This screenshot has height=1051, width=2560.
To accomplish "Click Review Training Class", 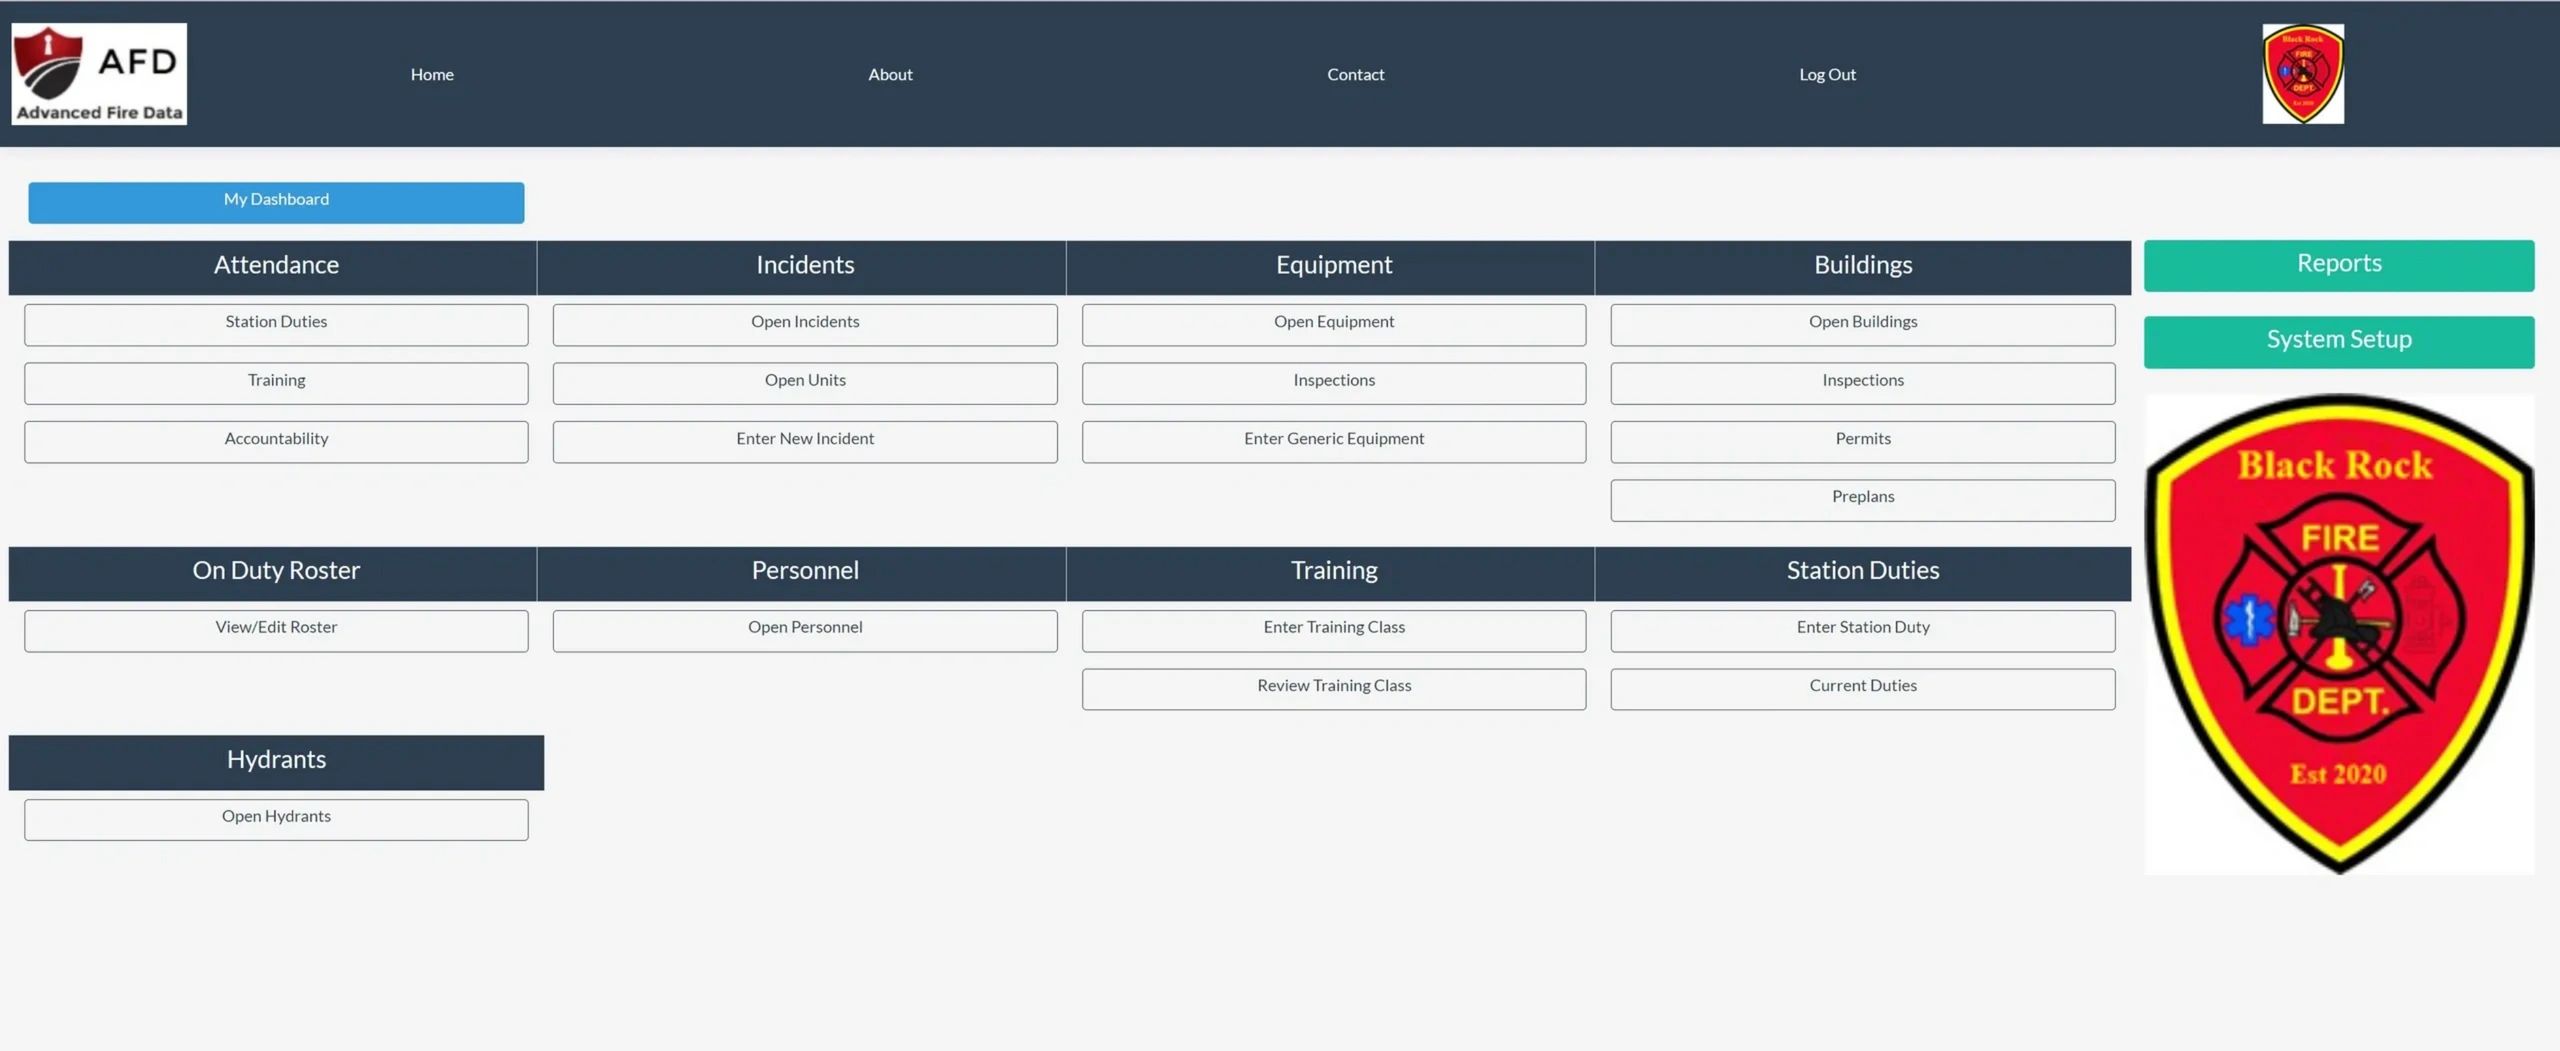I will coord(1333,688).
